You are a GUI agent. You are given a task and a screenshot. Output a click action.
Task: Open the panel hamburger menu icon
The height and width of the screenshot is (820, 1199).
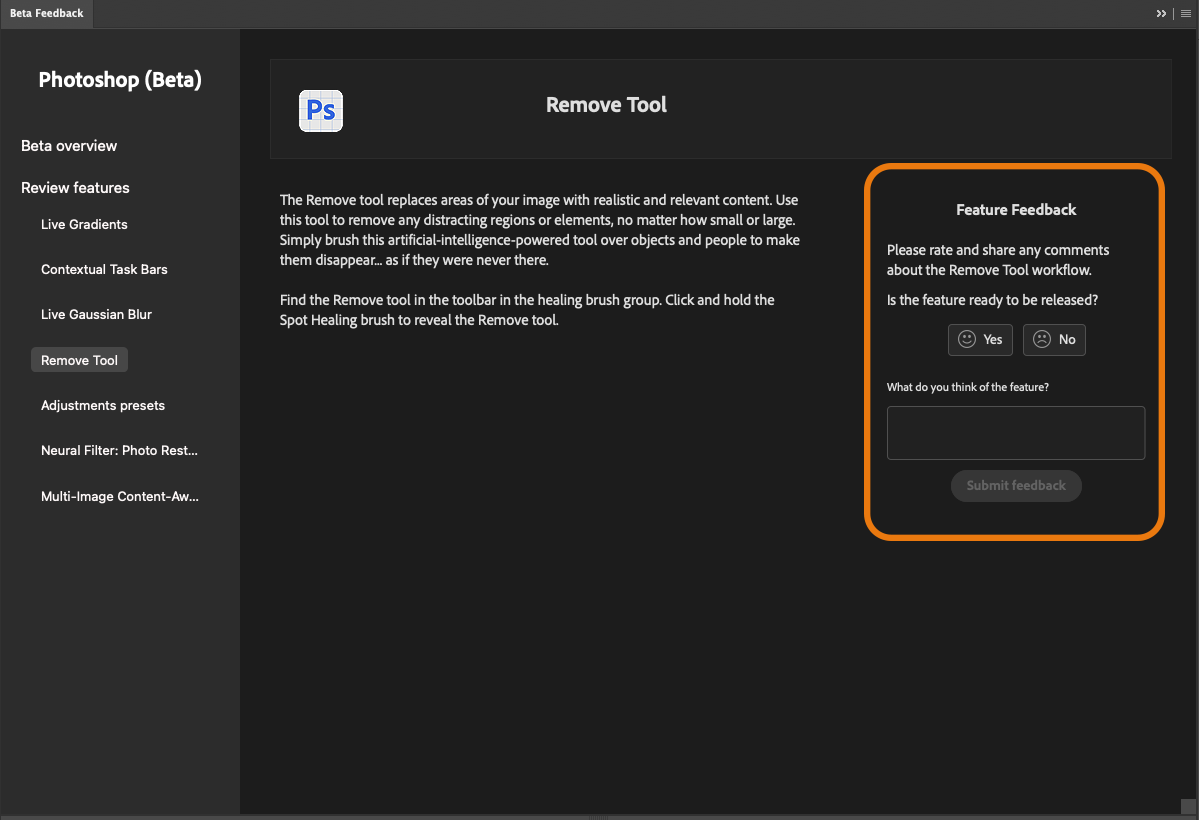pos(1185,13)
